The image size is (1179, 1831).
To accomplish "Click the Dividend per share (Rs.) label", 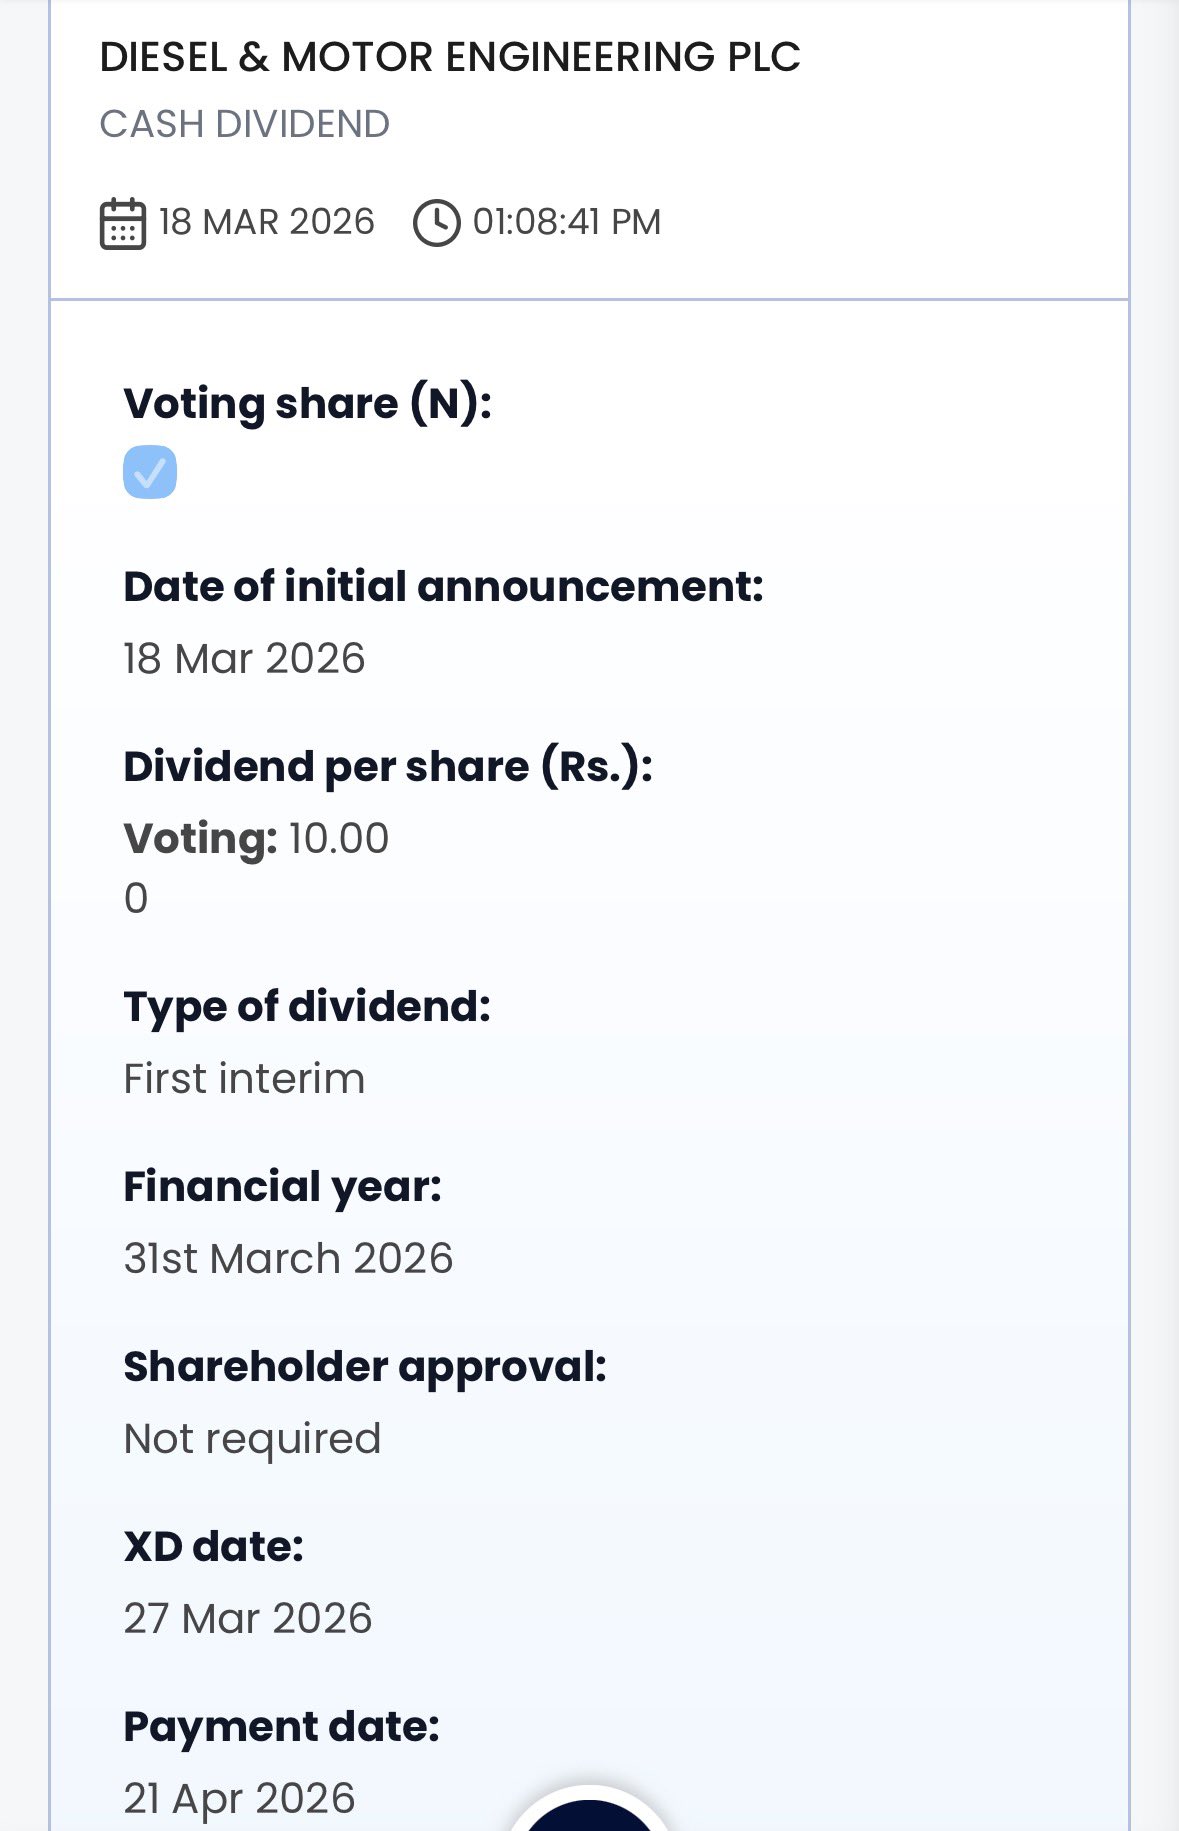I will click(388, 767).
